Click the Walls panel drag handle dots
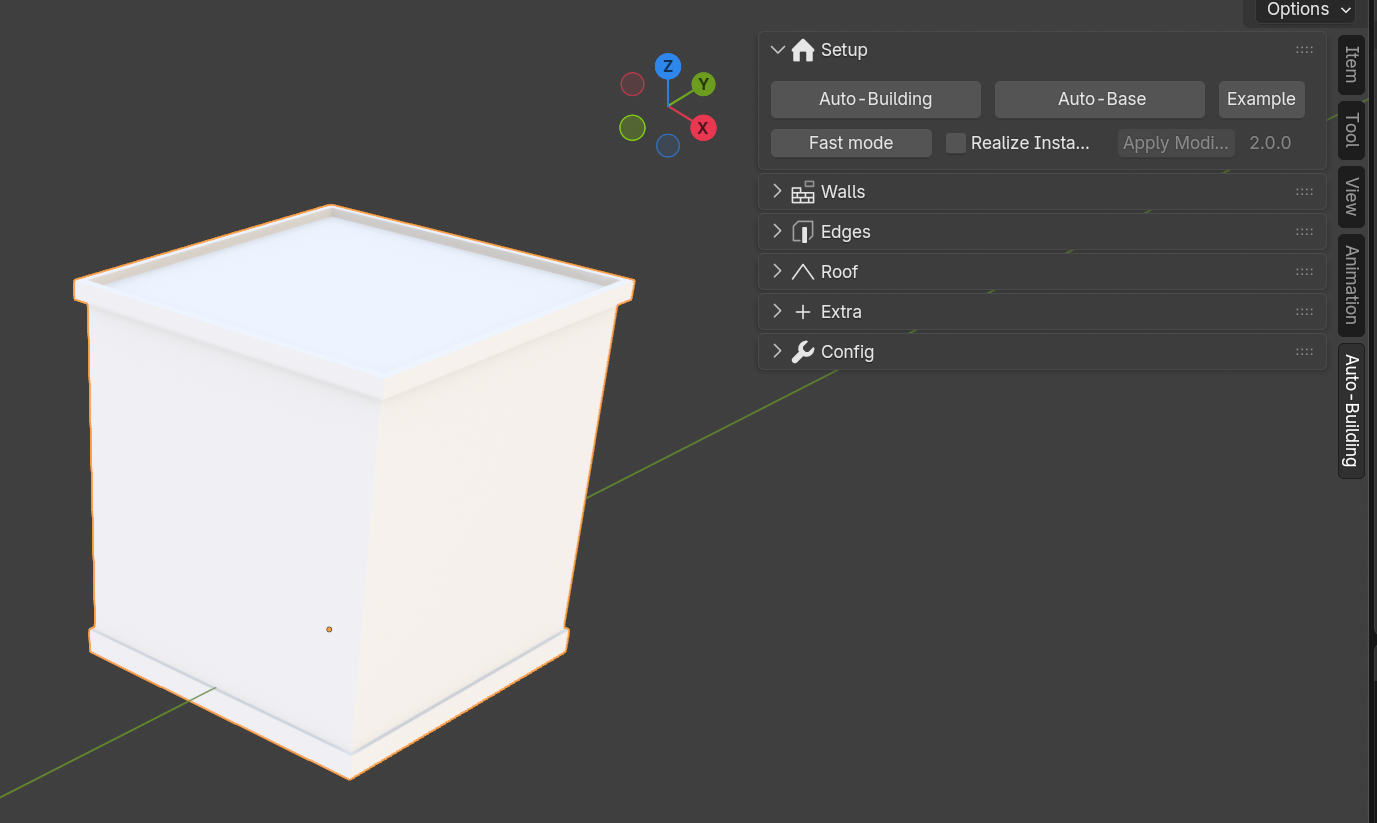Image resolution: width=1377 pixels, height=823 pixels. [x=1304, y=192]
